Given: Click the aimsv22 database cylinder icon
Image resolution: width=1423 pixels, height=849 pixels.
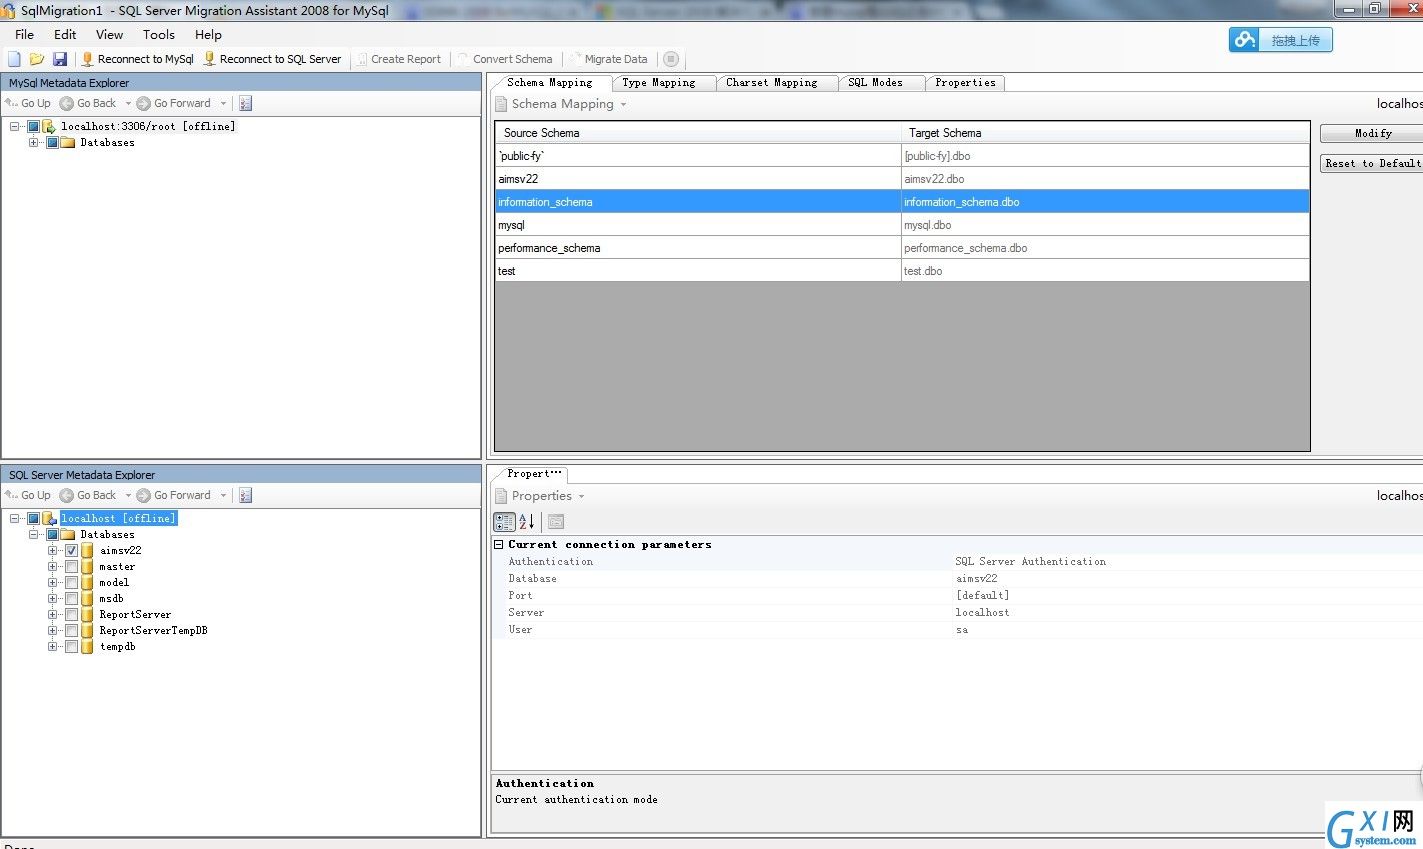Looking at the screenshot, I should pos(88,551).
